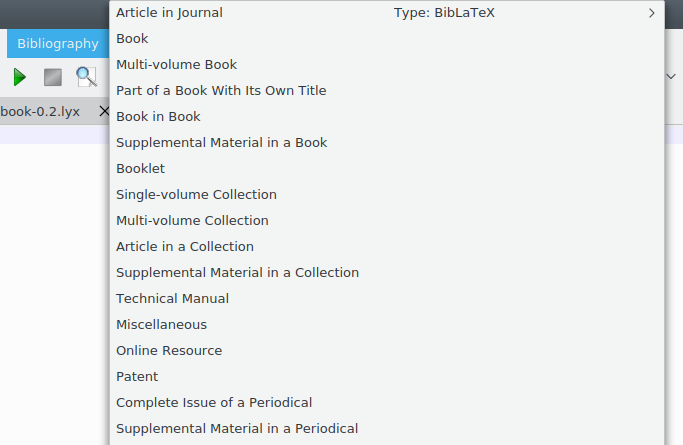683x445 pixels.
Task: Choose Book in Book entry
Action: 158,117
